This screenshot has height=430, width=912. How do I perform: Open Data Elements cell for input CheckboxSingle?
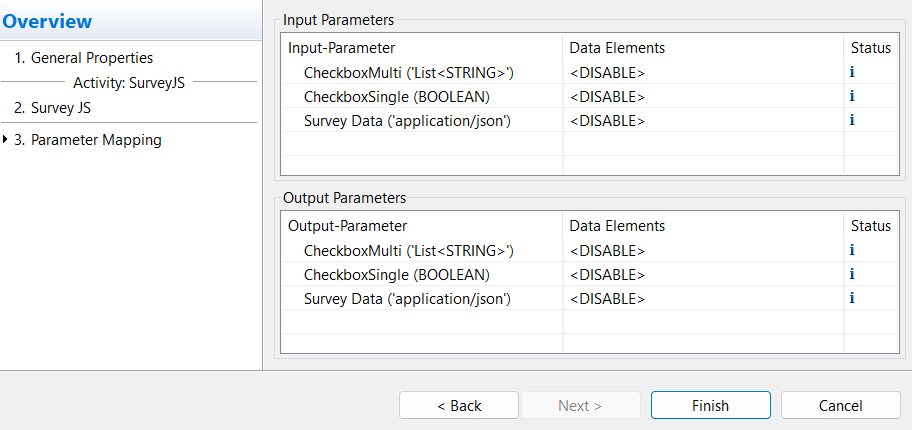[x=703, y=96]
